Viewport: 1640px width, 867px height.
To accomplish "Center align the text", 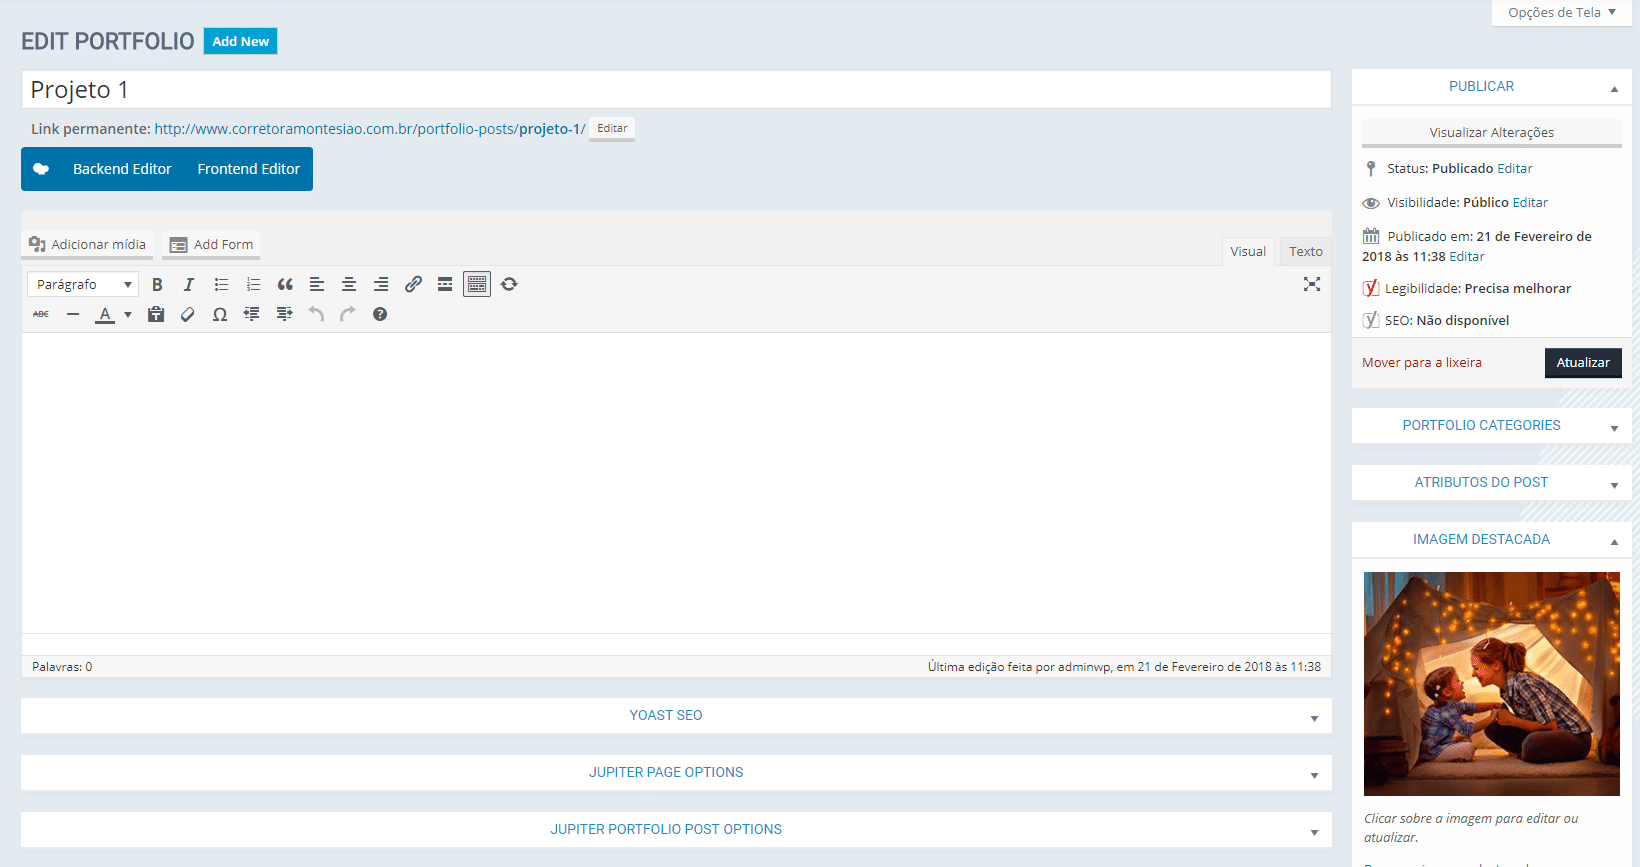I will pos(349,284).
